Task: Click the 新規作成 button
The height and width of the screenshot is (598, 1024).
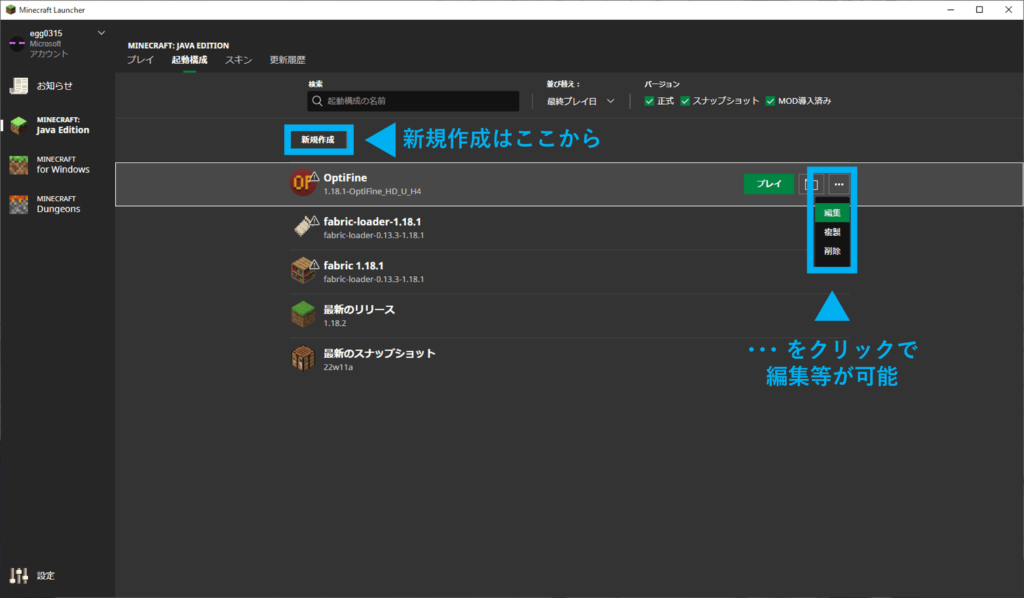Action: point(318,140)
